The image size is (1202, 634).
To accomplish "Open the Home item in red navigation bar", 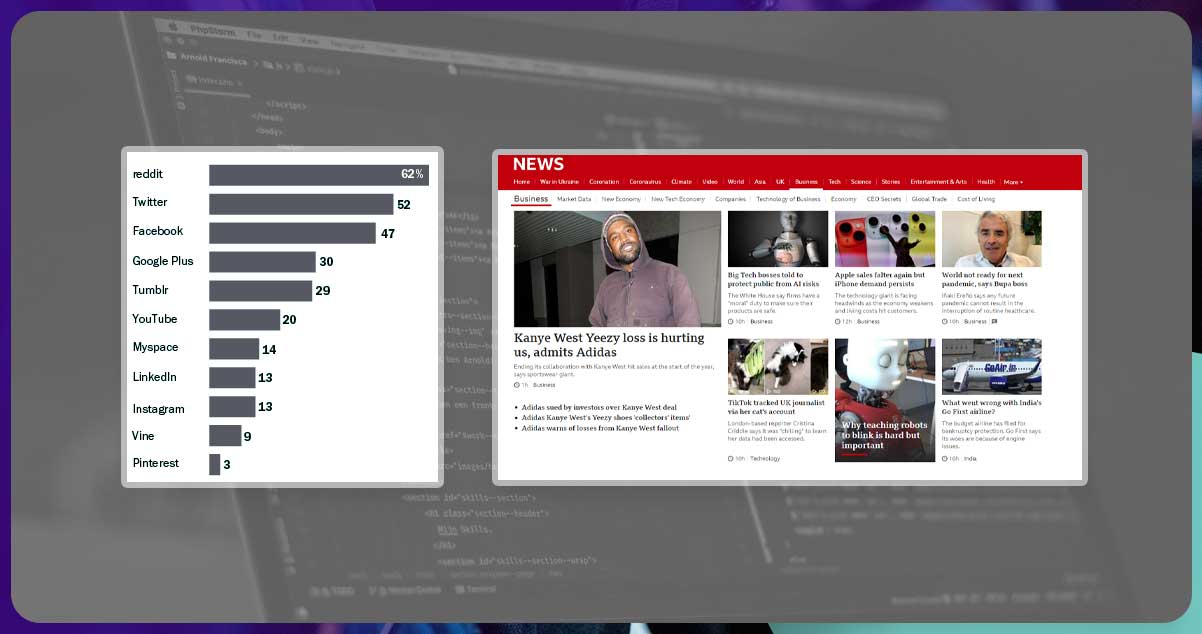I will click(x=521, y=182).
